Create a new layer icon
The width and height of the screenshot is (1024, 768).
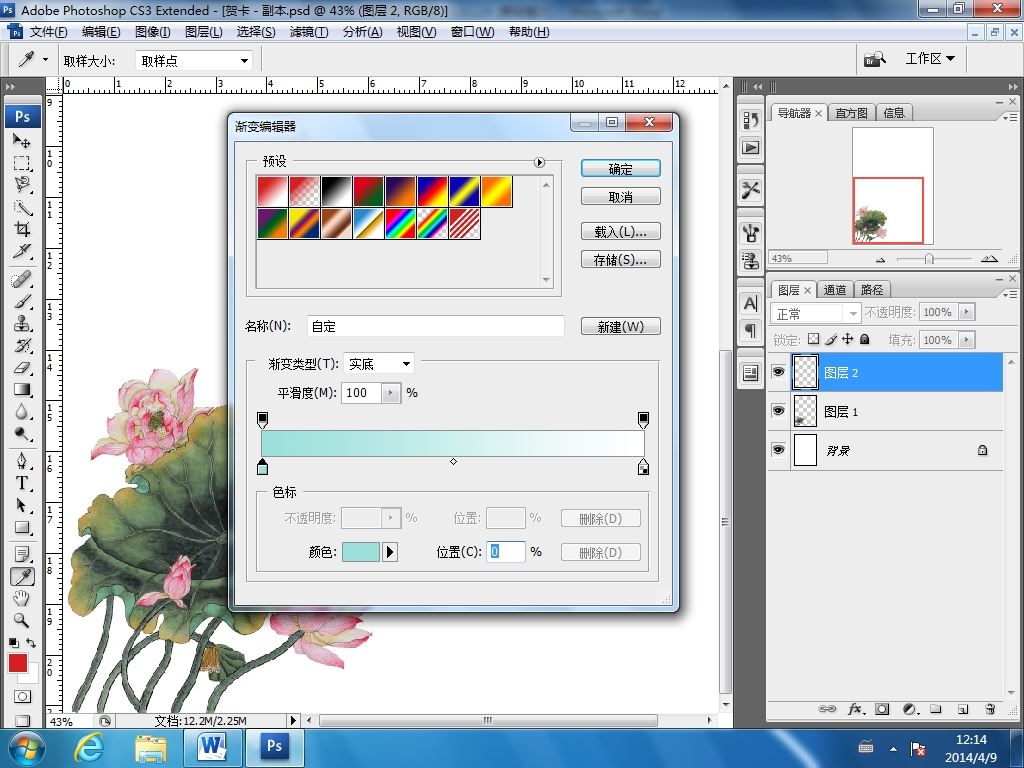coord(963,709)
